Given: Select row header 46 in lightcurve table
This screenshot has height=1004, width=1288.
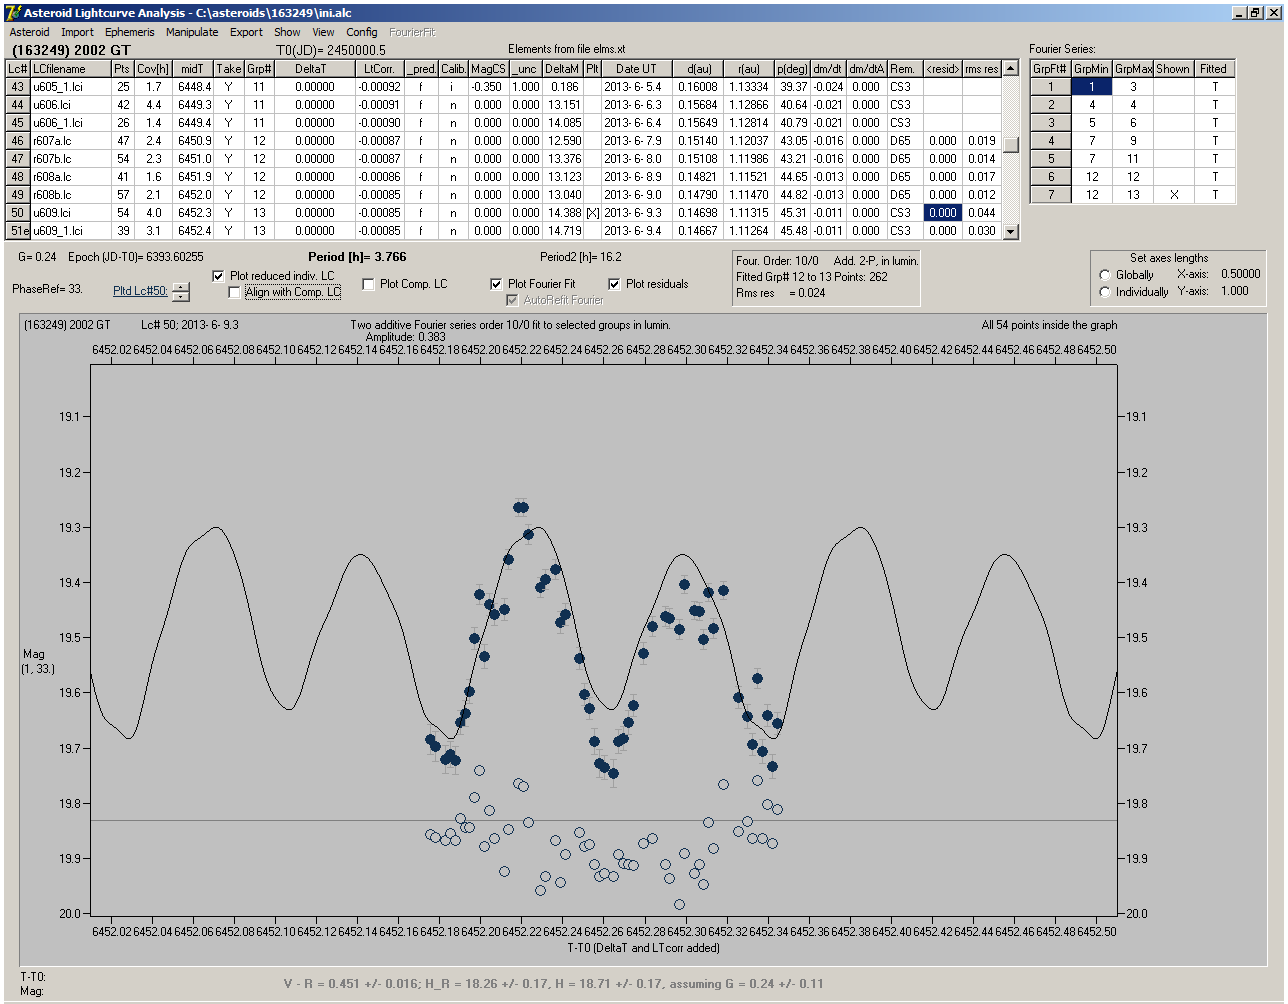Looking at the screenshot, I should coord(18,141).
